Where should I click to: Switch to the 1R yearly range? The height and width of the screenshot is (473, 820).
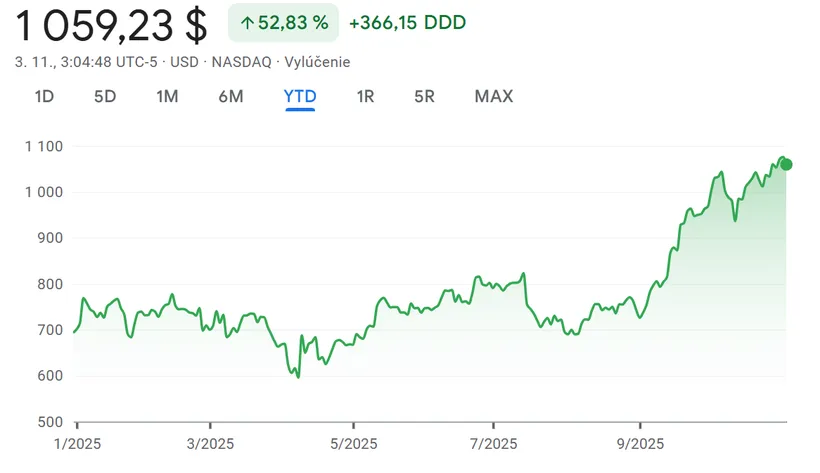click(365, 96)
